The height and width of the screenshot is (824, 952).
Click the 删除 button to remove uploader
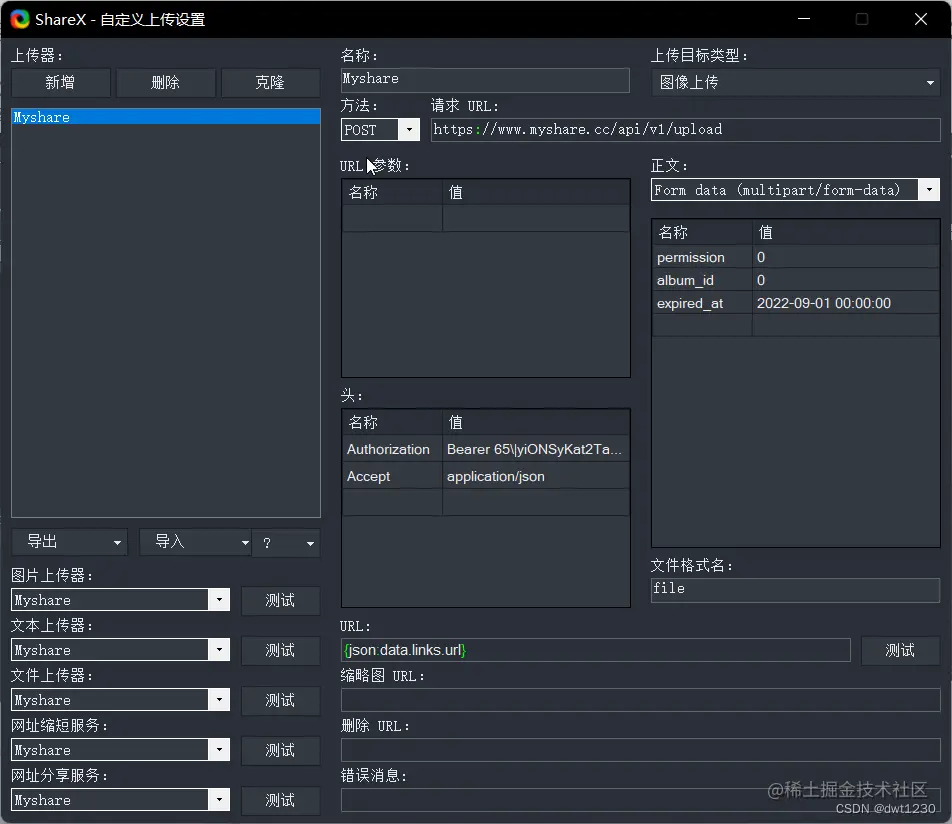pos(165,82)
